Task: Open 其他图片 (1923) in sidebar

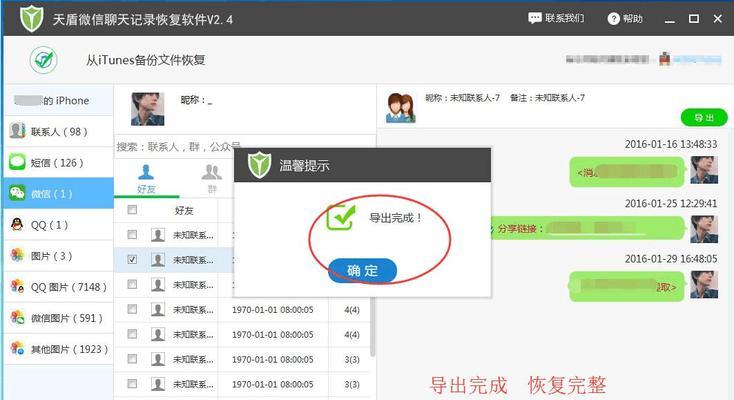Action: [59, 349]
